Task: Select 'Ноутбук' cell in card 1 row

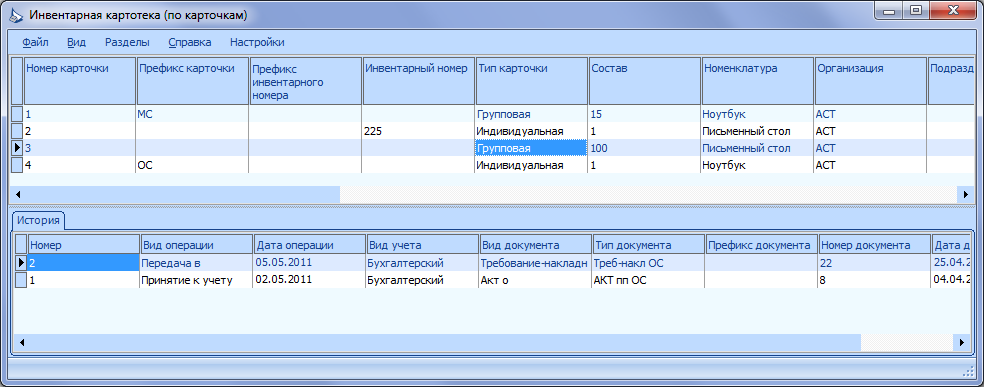Action: click(757, 114)
